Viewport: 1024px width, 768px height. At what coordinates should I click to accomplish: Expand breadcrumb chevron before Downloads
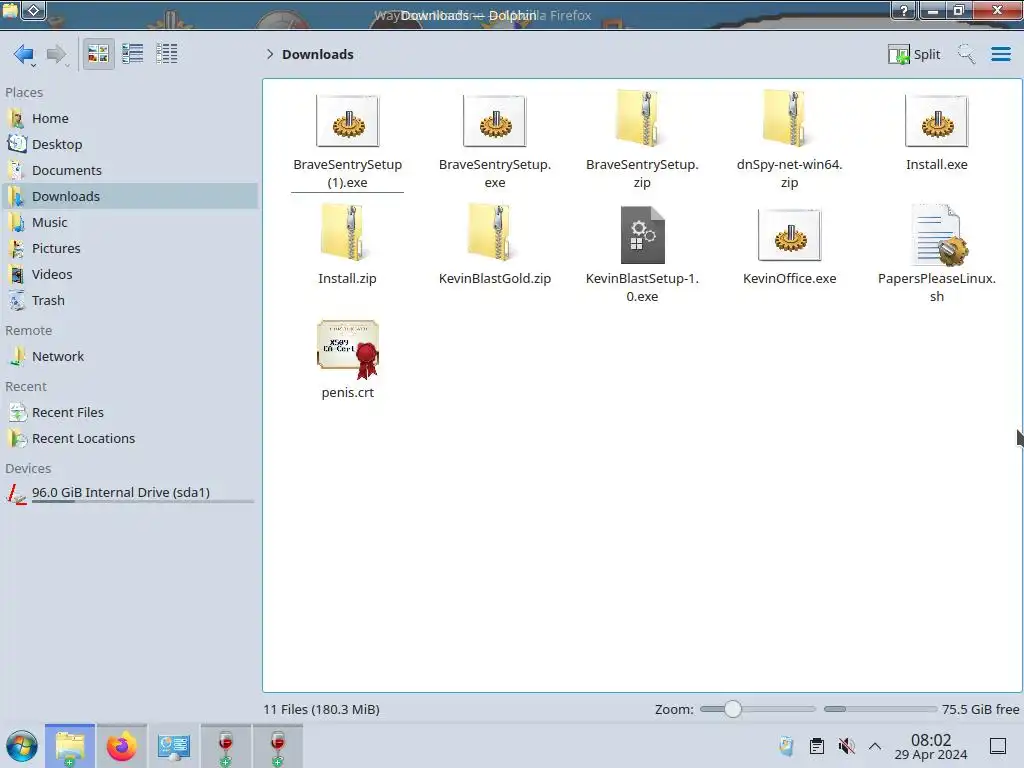pos(270,54)
